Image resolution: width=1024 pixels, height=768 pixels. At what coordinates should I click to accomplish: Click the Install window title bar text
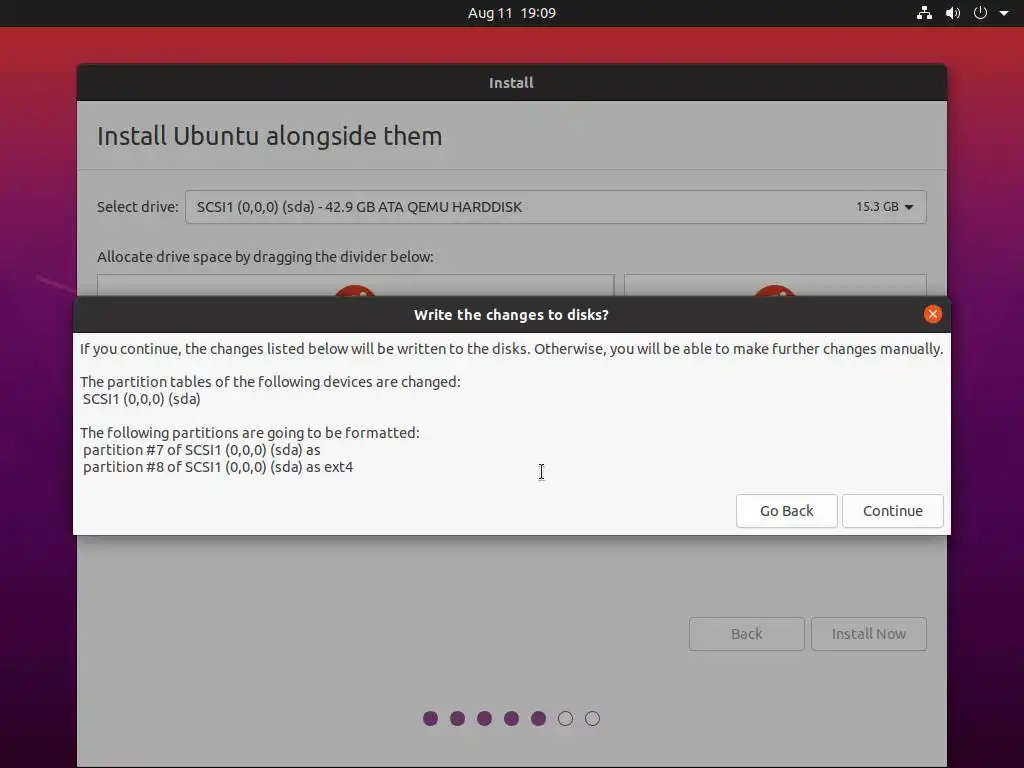(511, 83)
